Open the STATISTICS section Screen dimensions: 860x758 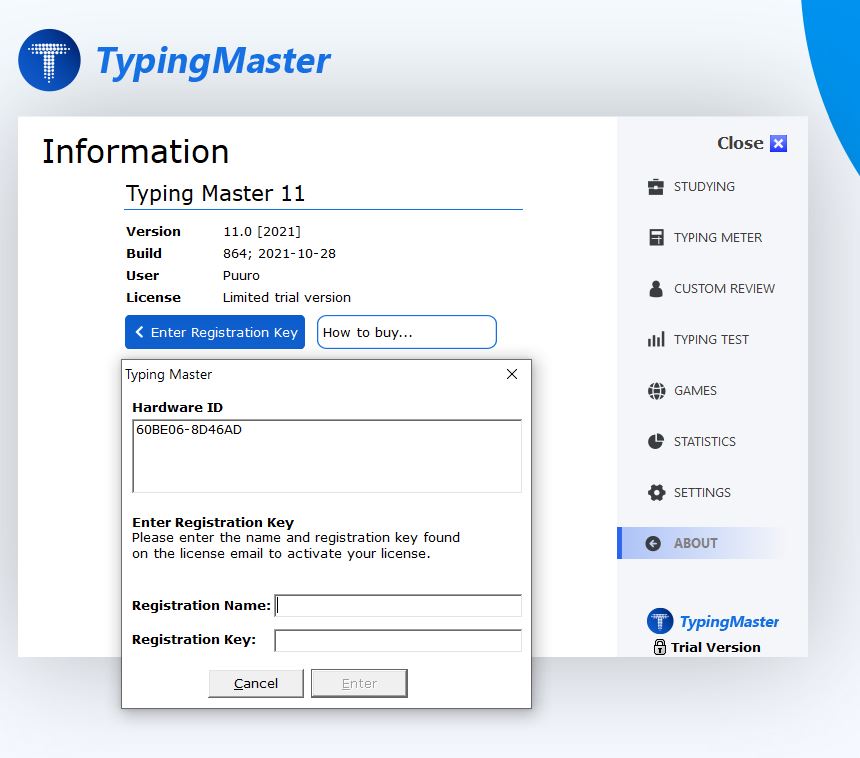pos(704,442)
